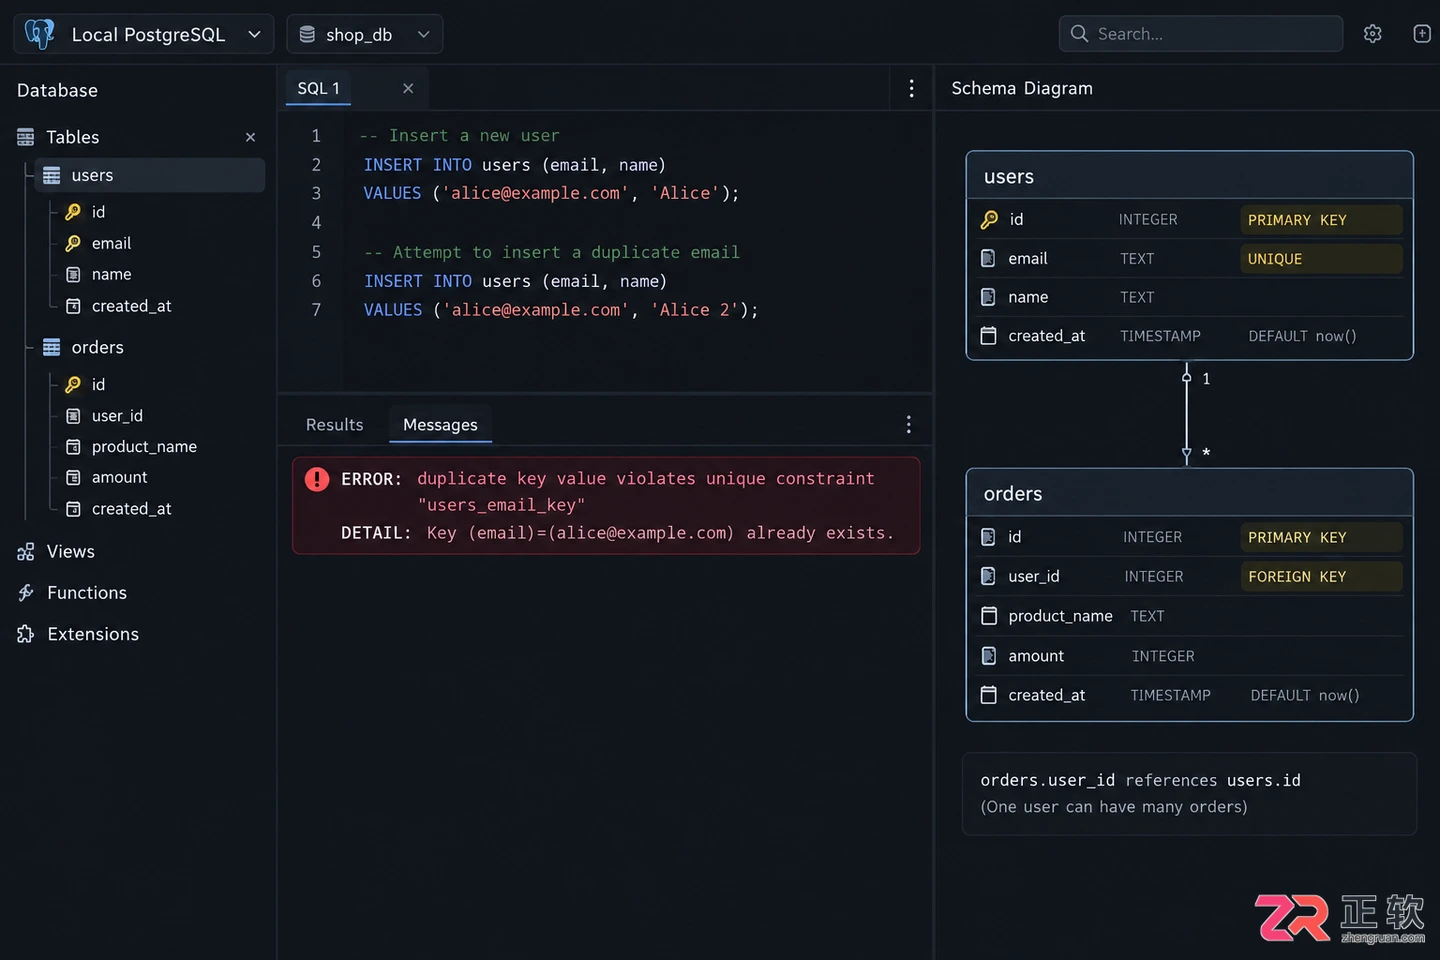Switch to the SQL 1 tab
The width and height of the screenshot is (1440, 960).
point(318,88)
